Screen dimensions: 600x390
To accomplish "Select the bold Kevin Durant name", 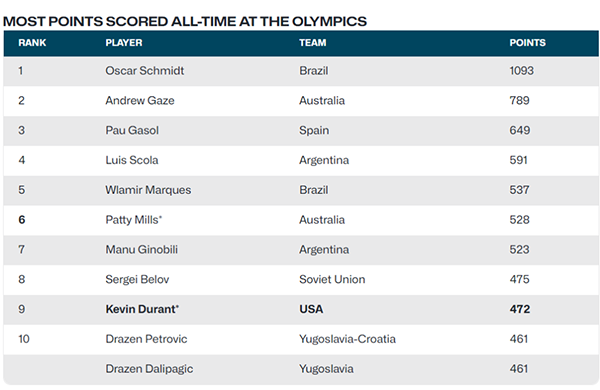I will [x=142, y=309].
